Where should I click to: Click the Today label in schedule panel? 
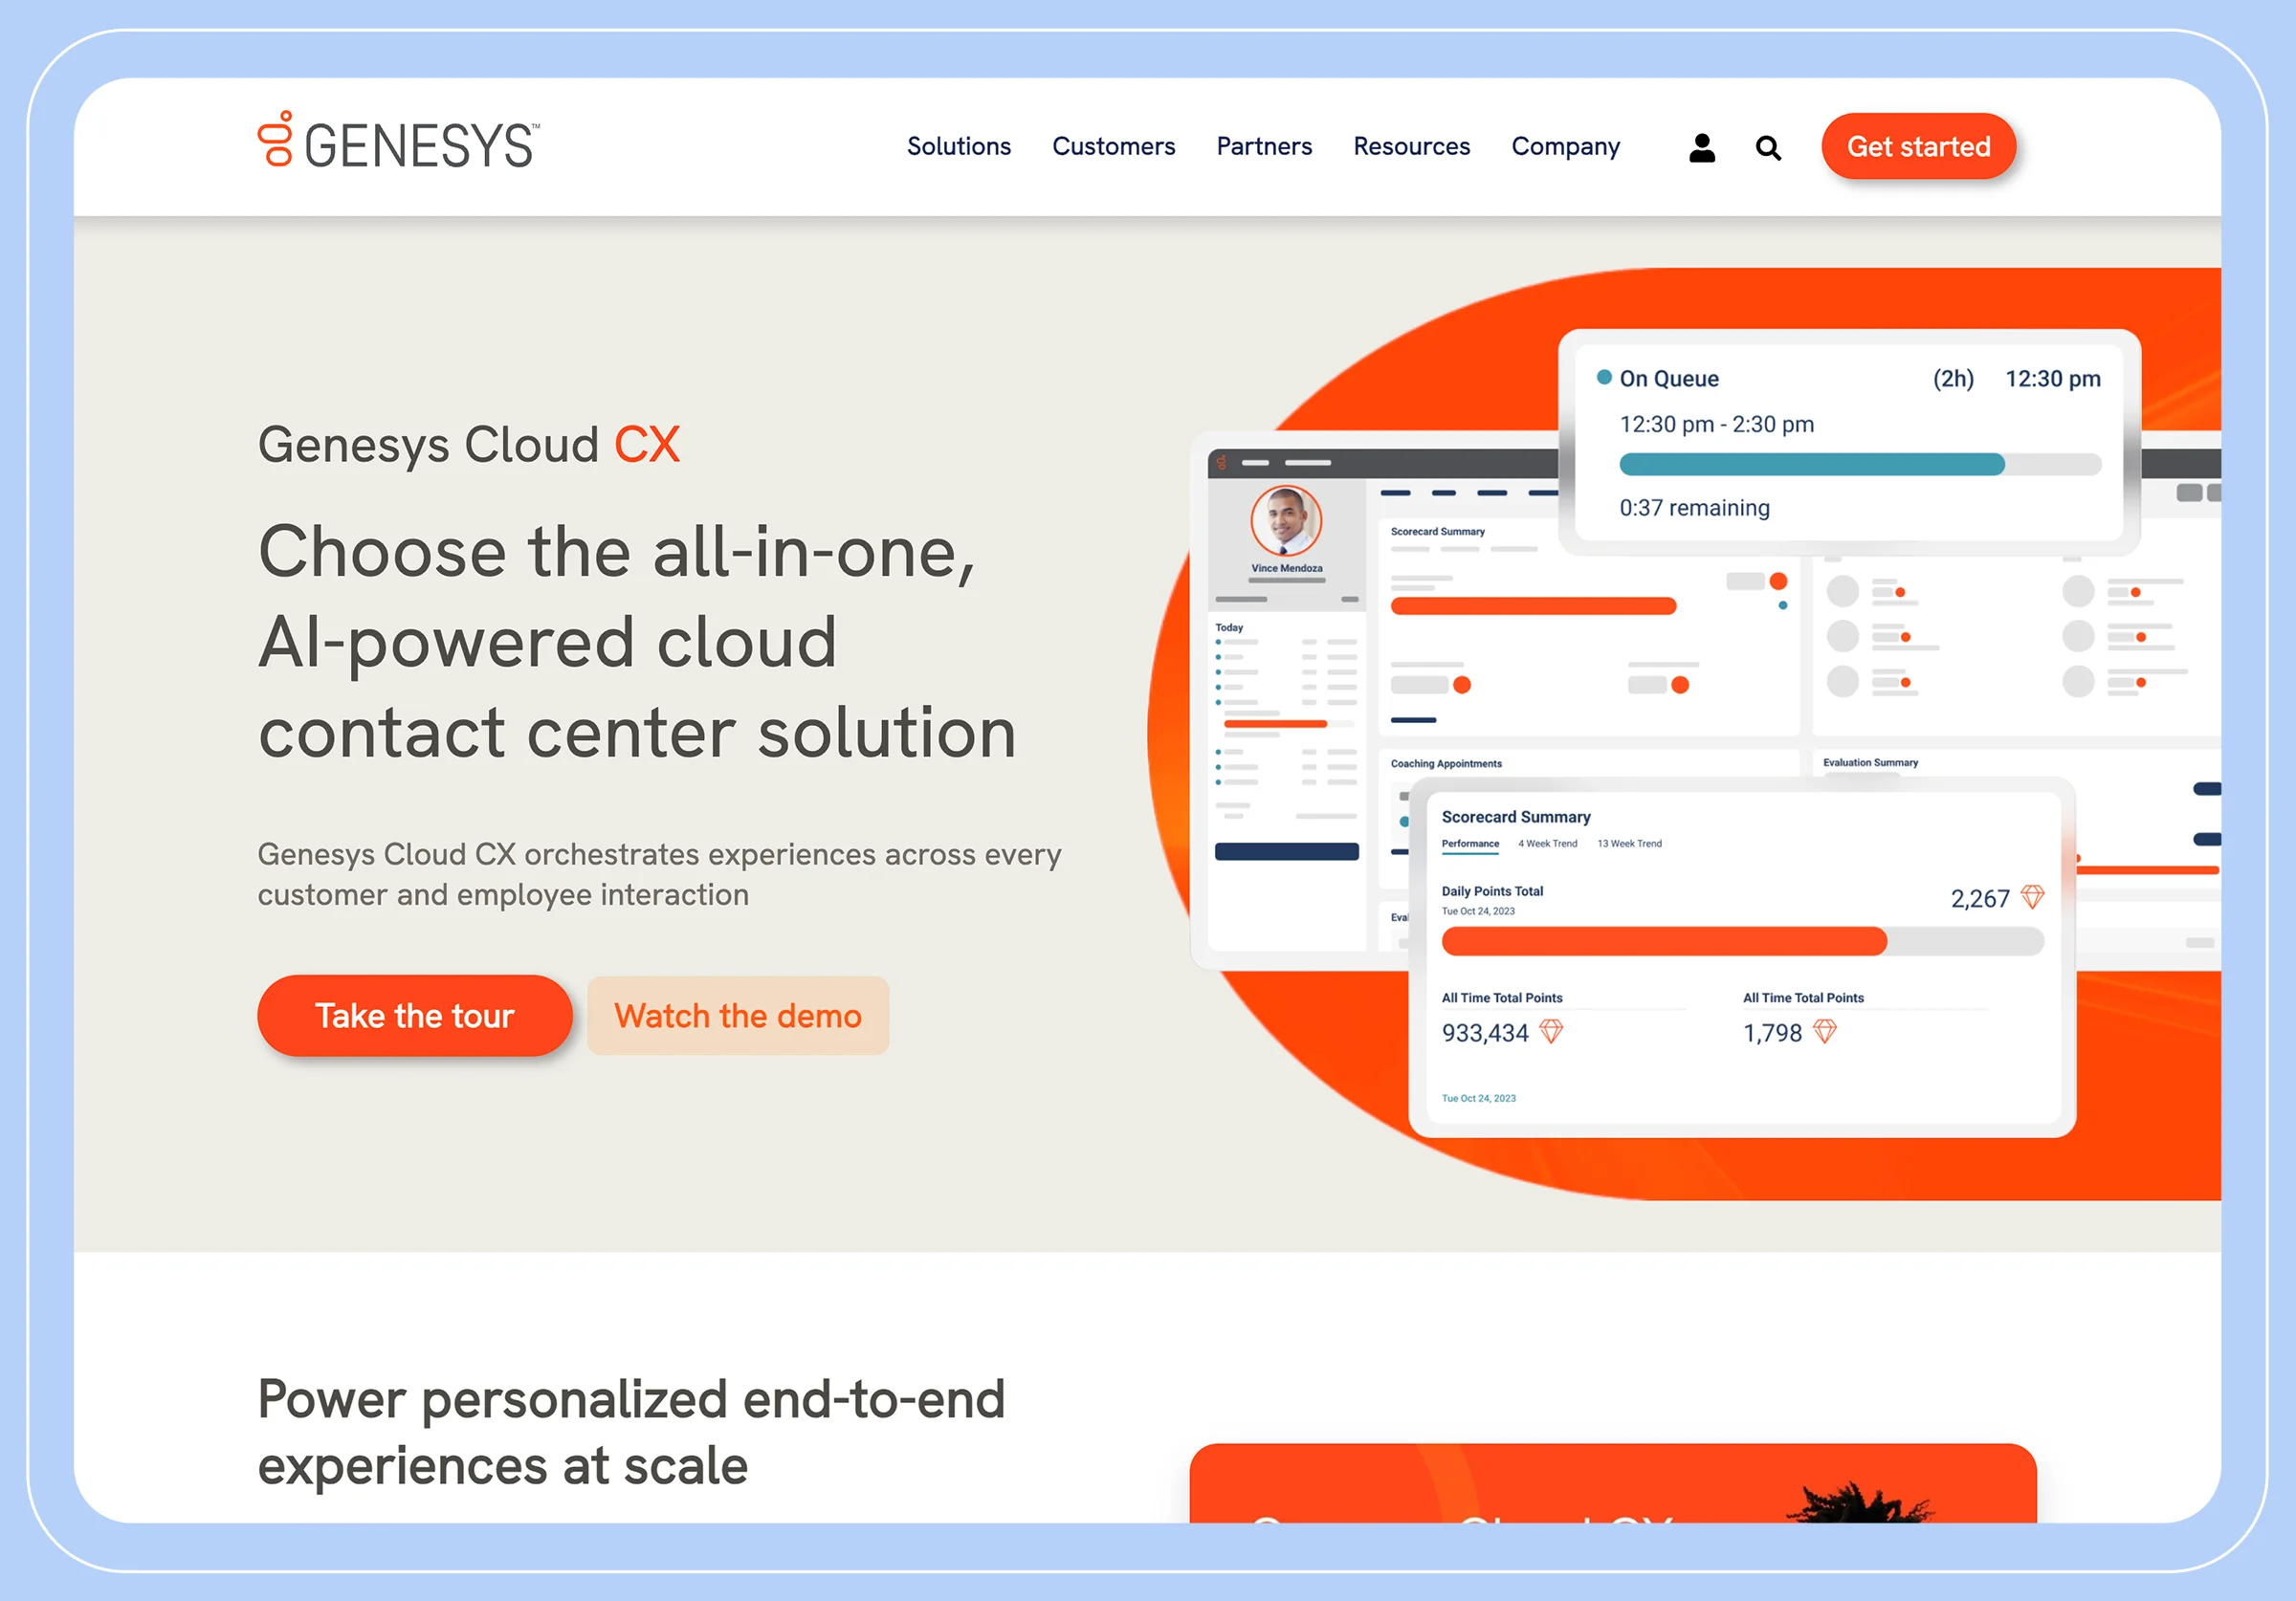[1228, 628]
